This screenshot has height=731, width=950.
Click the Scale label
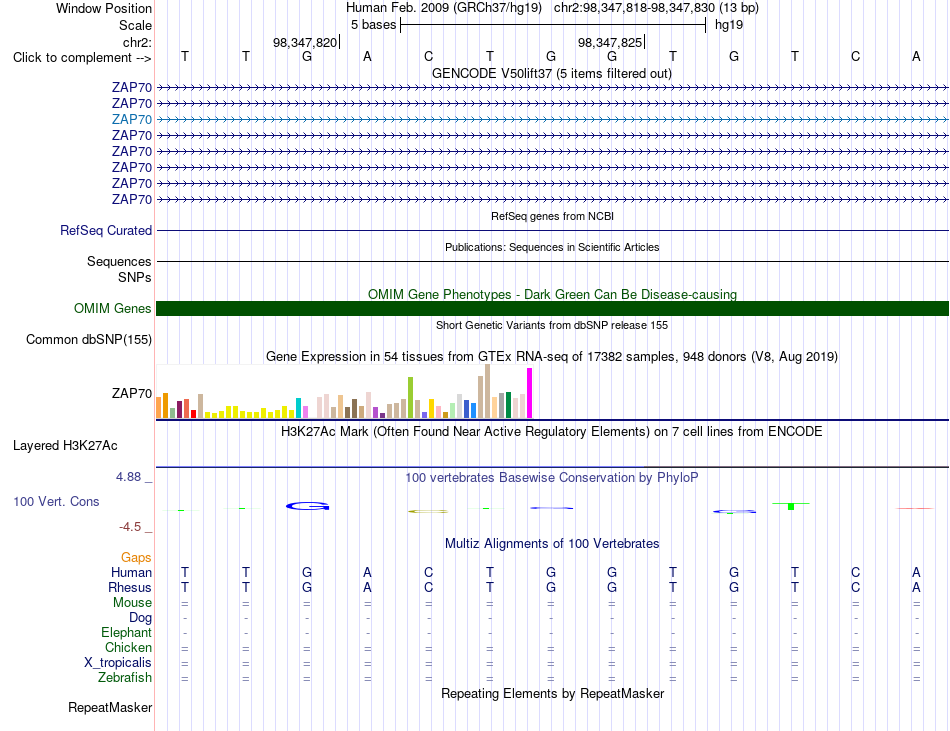pyautogui.click(x=136, y=25)
